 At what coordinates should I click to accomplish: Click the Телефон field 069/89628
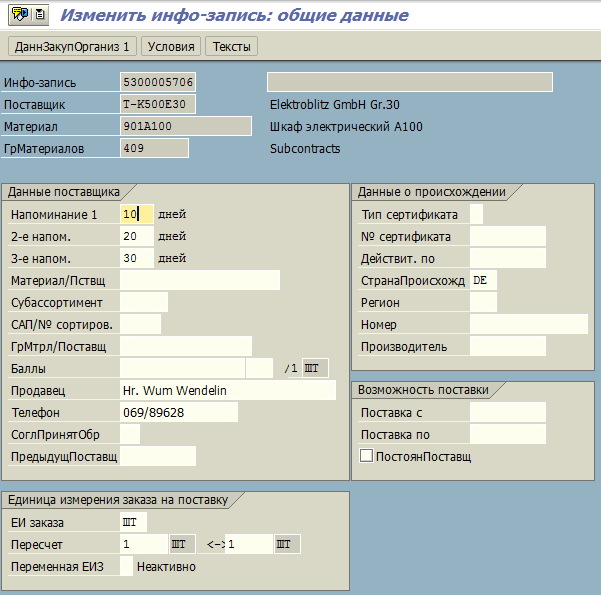[x=178, y=412]
